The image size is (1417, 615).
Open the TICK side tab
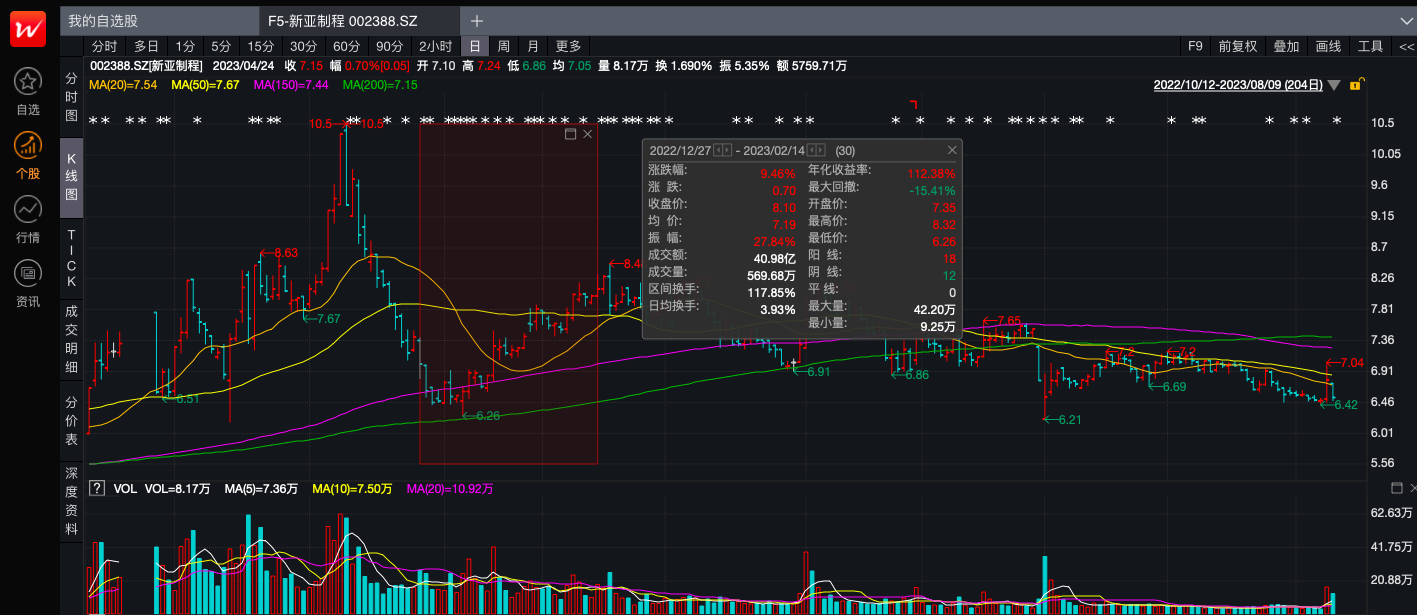click(x=71, y=259)
